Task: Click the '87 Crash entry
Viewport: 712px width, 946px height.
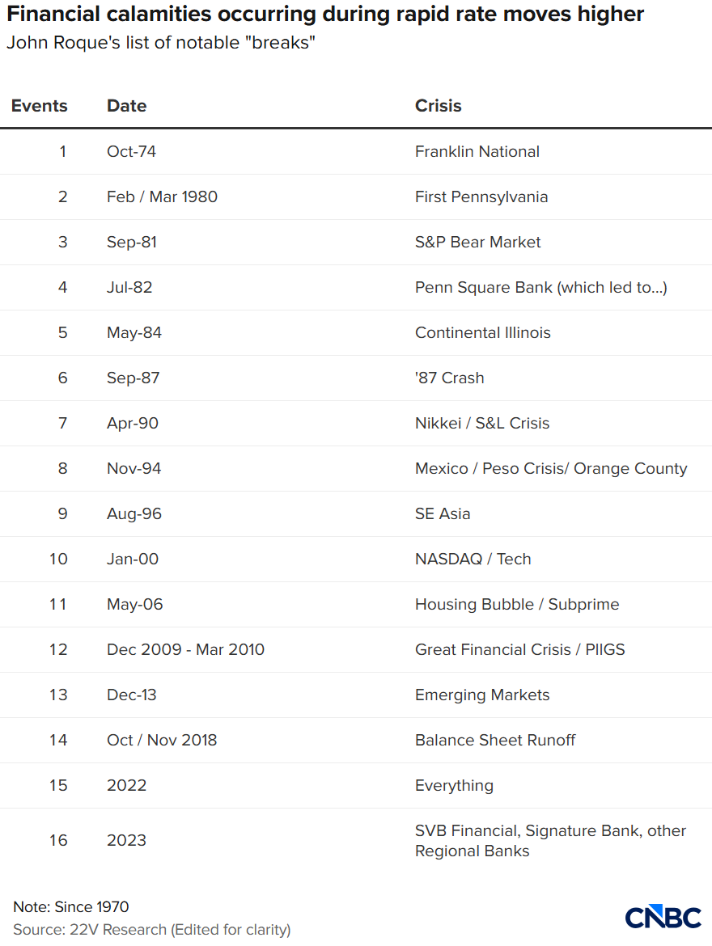Action: 450,378
